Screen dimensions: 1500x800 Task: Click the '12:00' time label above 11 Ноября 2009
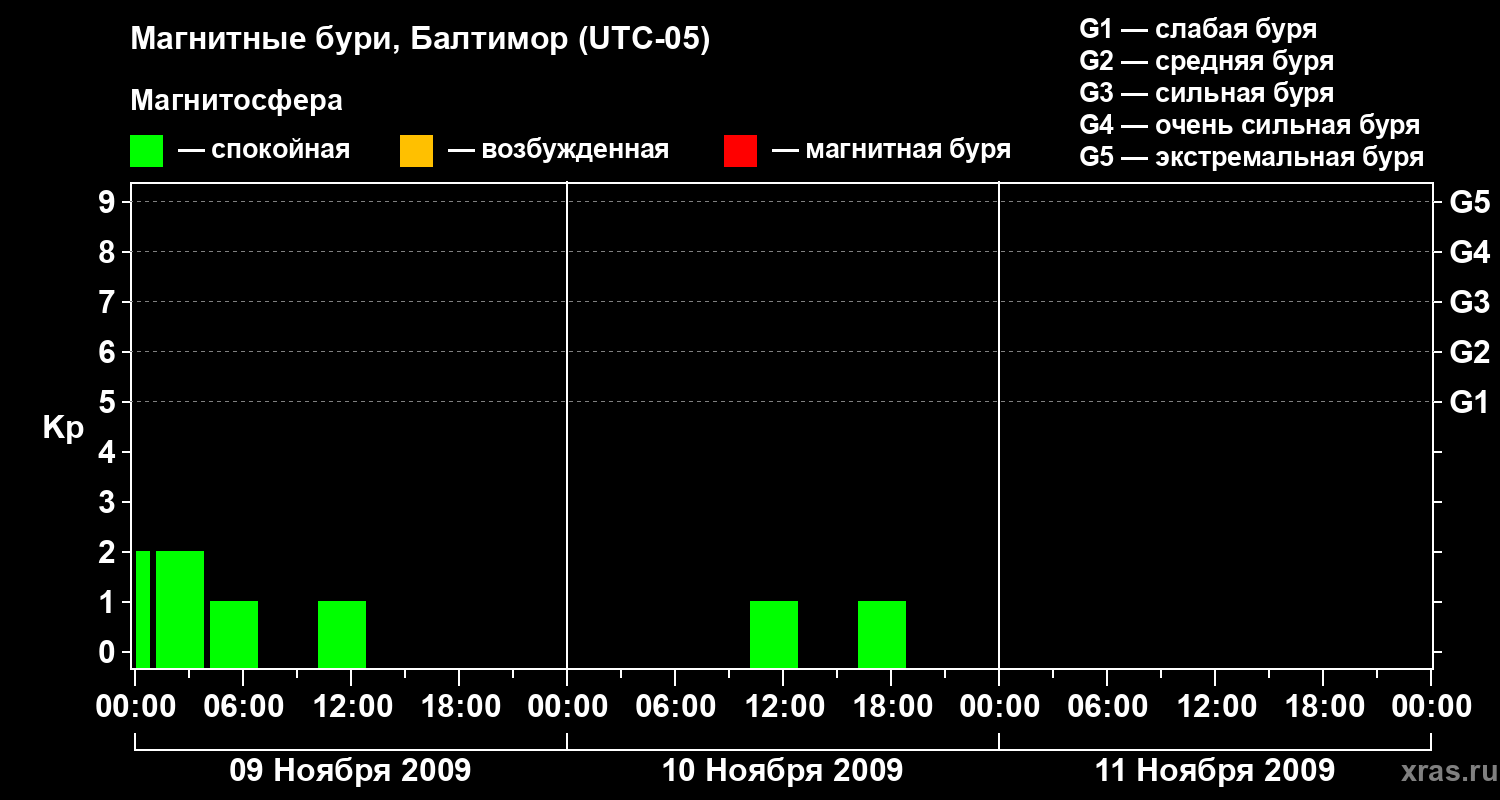(x=1215, y=706)
